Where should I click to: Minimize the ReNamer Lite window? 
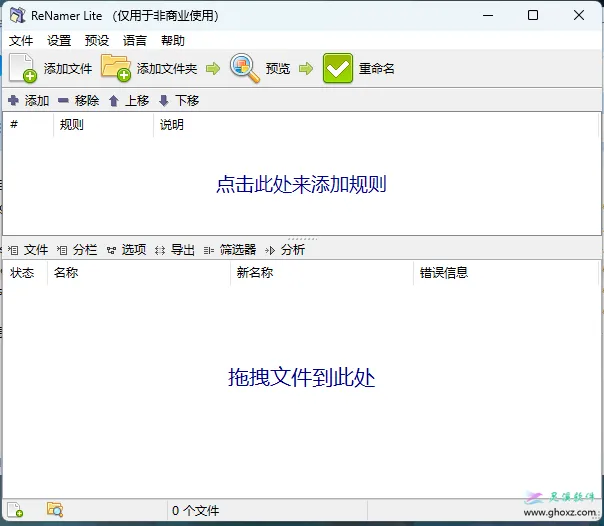click(x=488, y=15)
